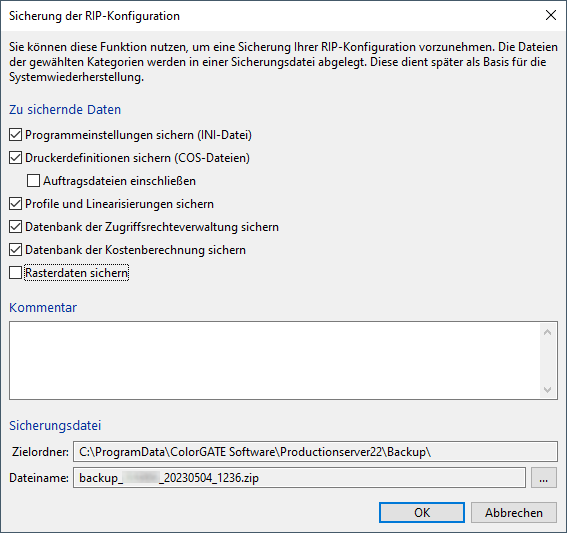Uncheck Programmeinstellungen sichern (INI-Datei)

15,135
